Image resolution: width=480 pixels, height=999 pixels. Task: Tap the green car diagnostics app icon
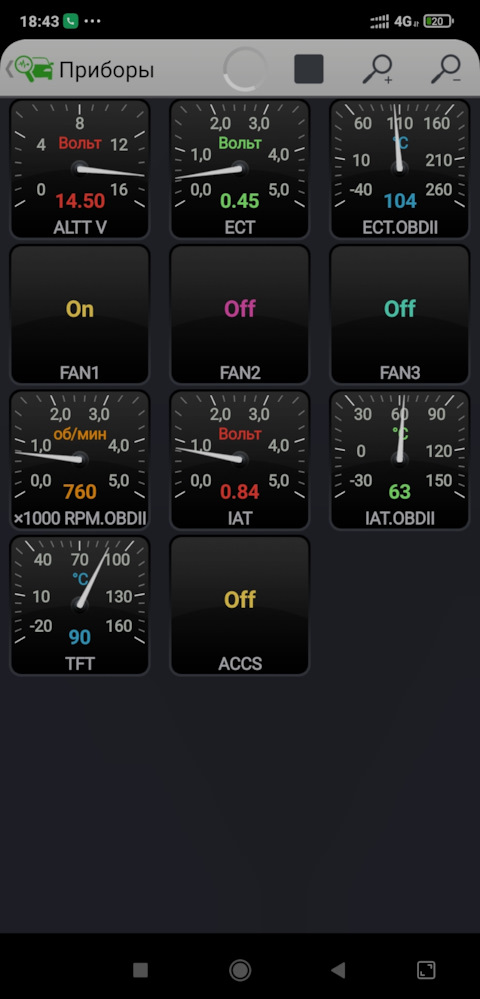34,69
